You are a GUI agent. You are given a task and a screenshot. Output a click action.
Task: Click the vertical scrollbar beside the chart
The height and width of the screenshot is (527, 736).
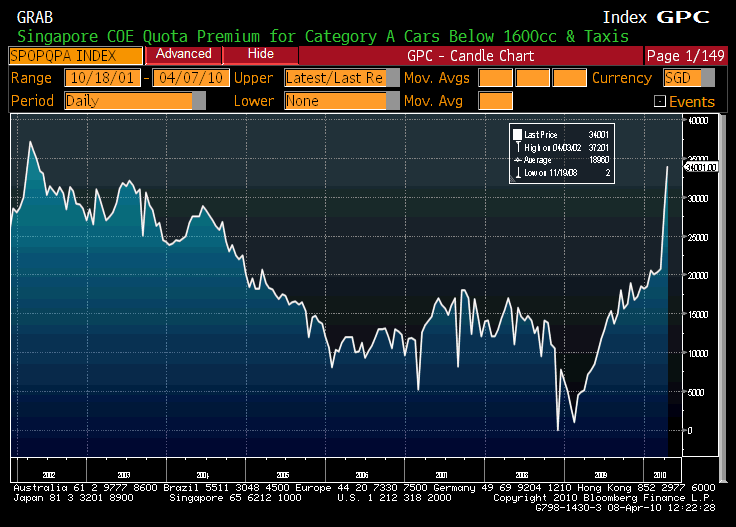[x=723, y=297]
